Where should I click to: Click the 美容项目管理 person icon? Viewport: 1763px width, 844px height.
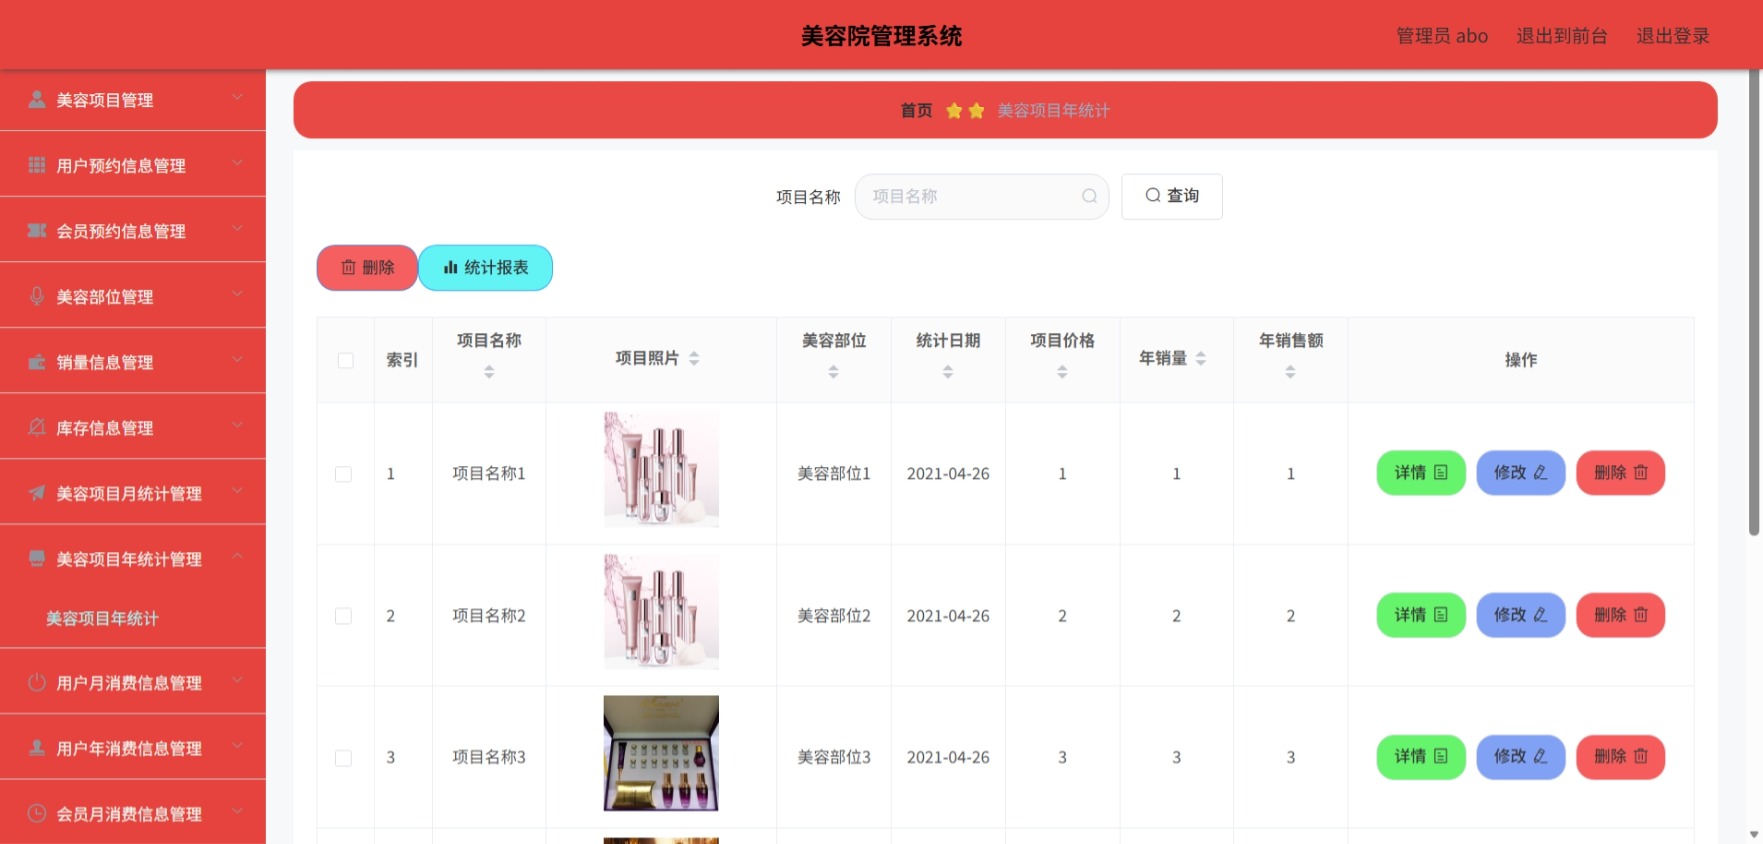(37, 99)
